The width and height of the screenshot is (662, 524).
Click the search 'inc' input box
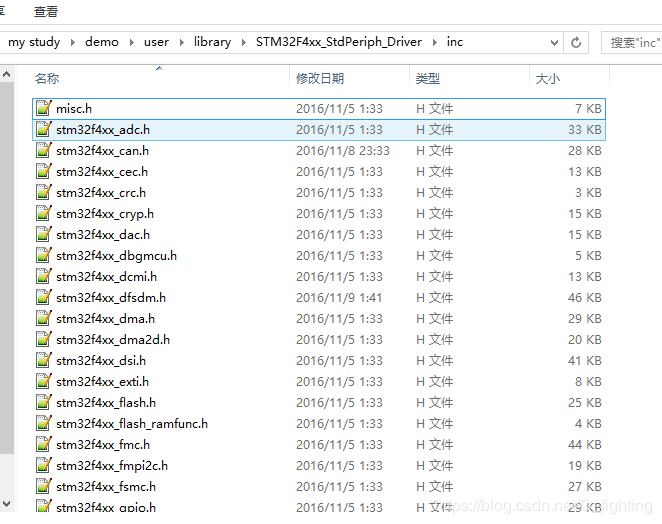click(632, 43)
